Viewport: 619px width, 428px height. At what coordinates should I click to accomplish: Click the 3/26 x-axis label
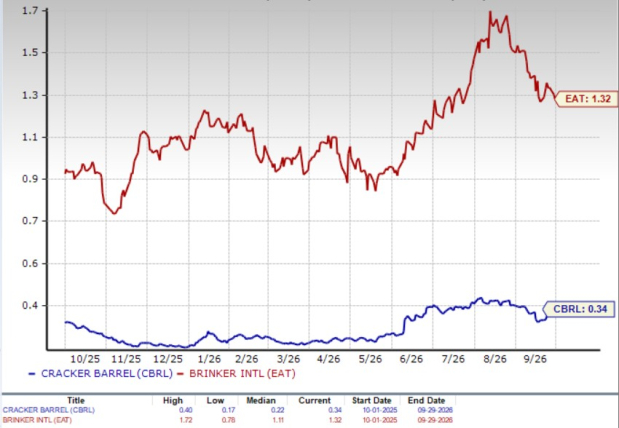(289, 359)
